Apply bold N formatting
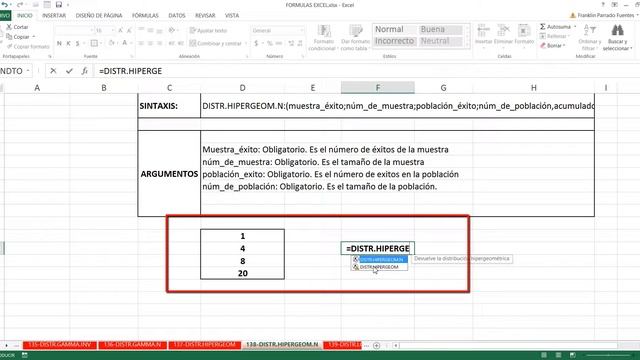Image resolution: width=640 pixels, height=360 pixels. click(59, 43)
